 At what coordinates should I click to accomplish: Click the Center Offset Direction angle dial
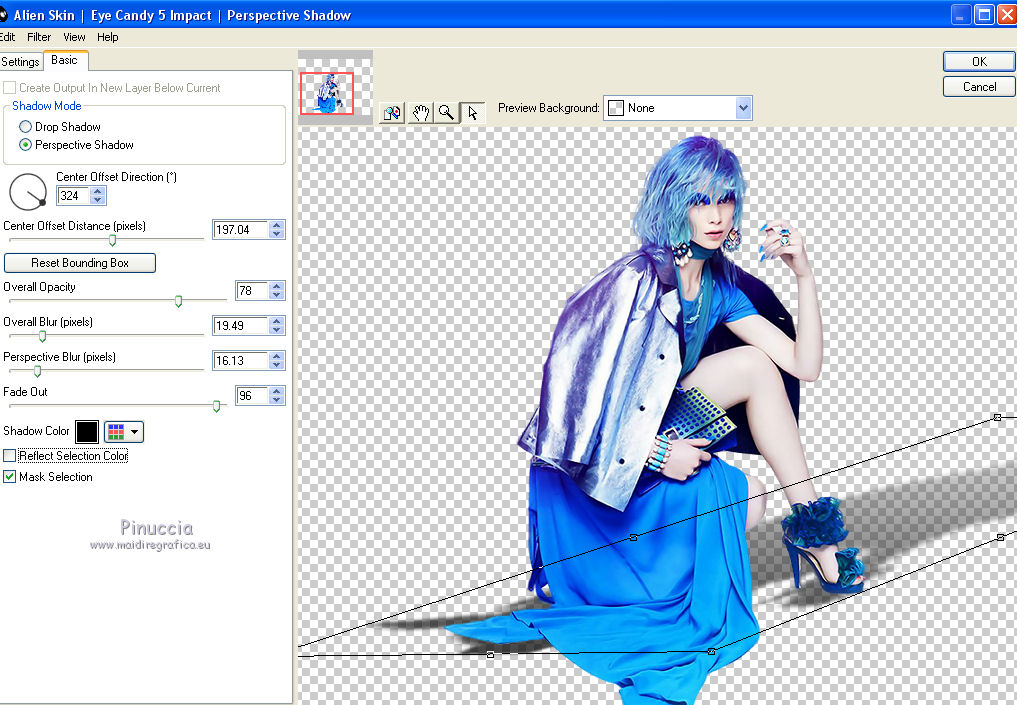click(x=28, y=192)
